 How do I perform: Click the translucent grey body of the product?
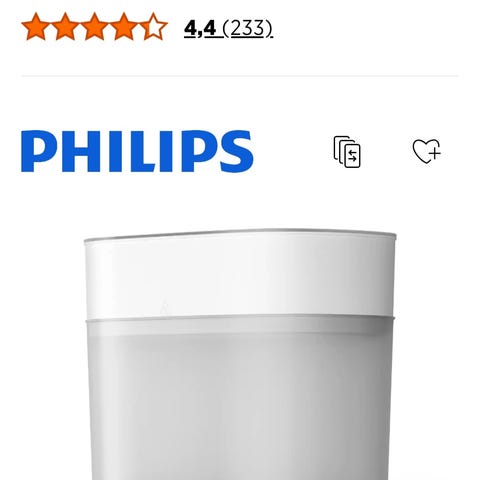240,400
